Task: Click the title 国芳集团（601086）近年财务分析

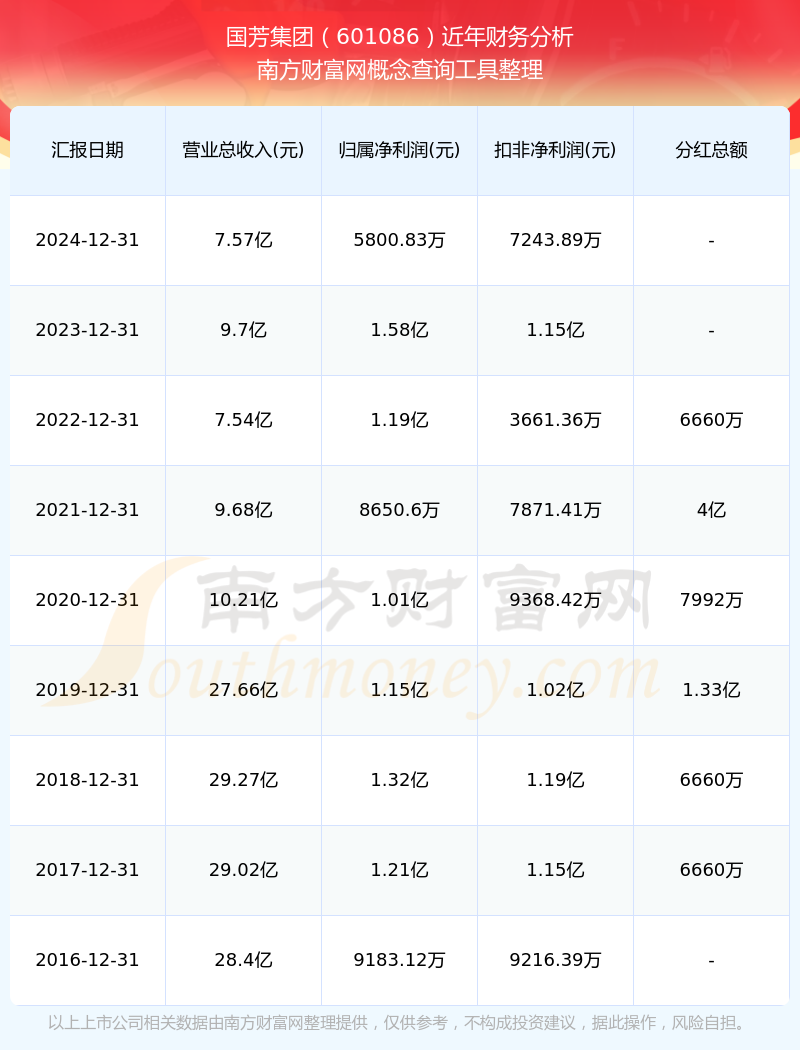Action: click(400, 37)
